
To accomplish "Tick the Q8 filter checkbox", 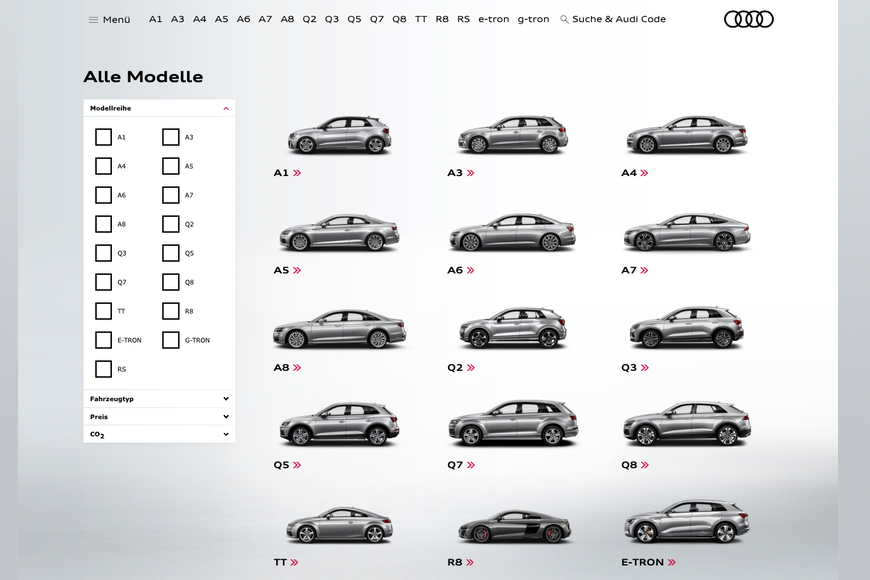I will pos(170,282).
